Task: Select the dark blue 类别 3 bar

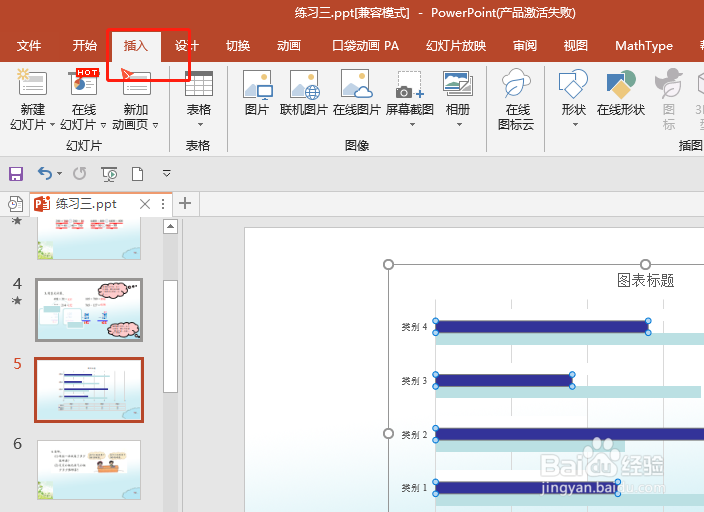Action: click(503, 380)
